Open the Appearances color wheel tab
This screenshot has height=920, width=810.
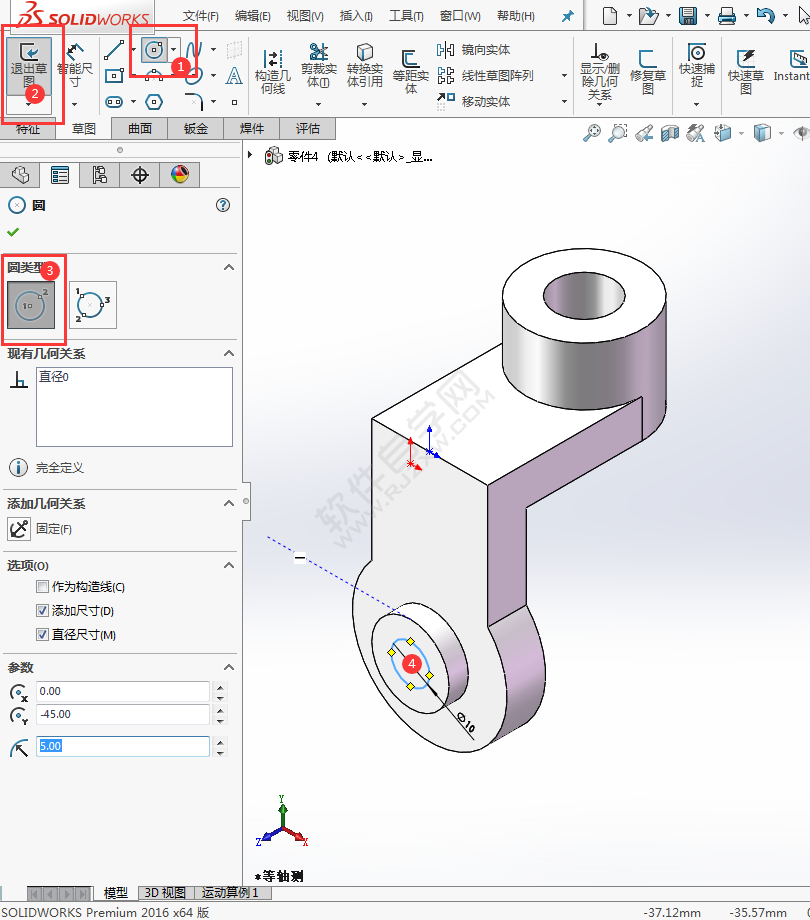click(179, 174)
